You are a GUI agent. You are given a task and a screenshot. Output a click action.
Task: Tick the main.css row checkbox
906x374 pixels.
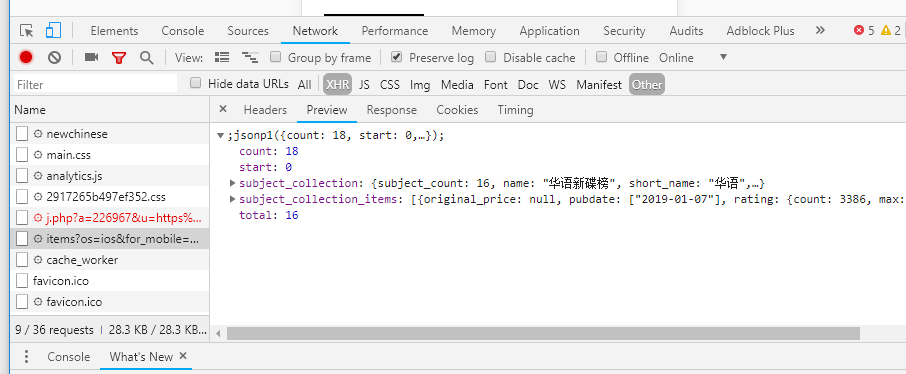click(22, 155)
